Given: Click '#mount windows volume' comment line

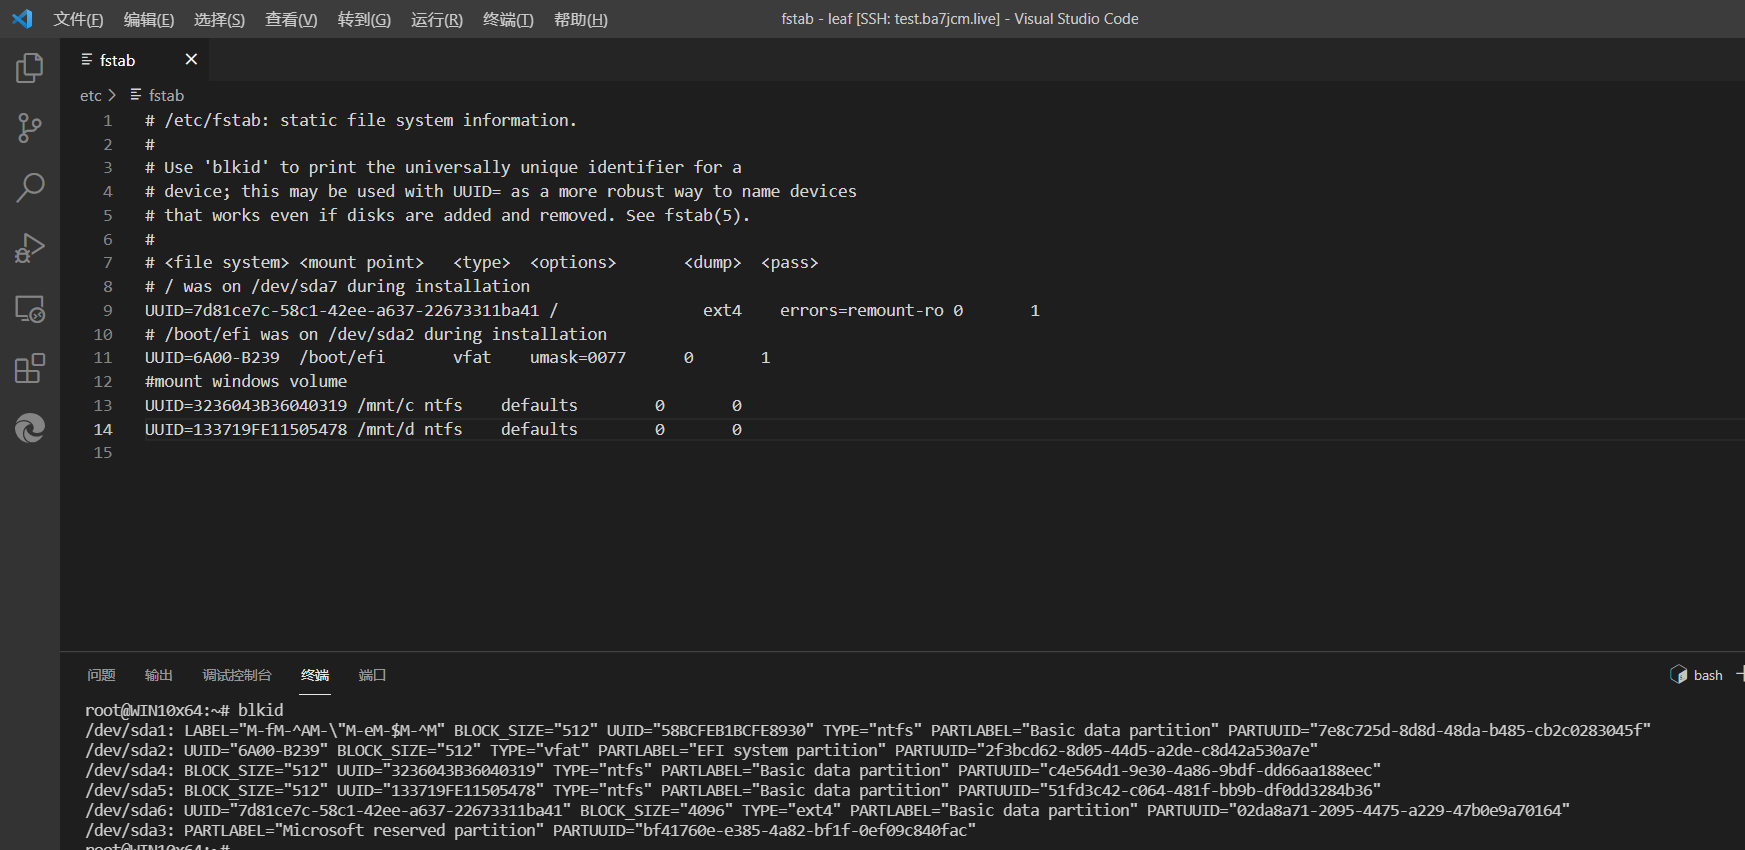Looking at the screenshot, I should tap(246, 381).
